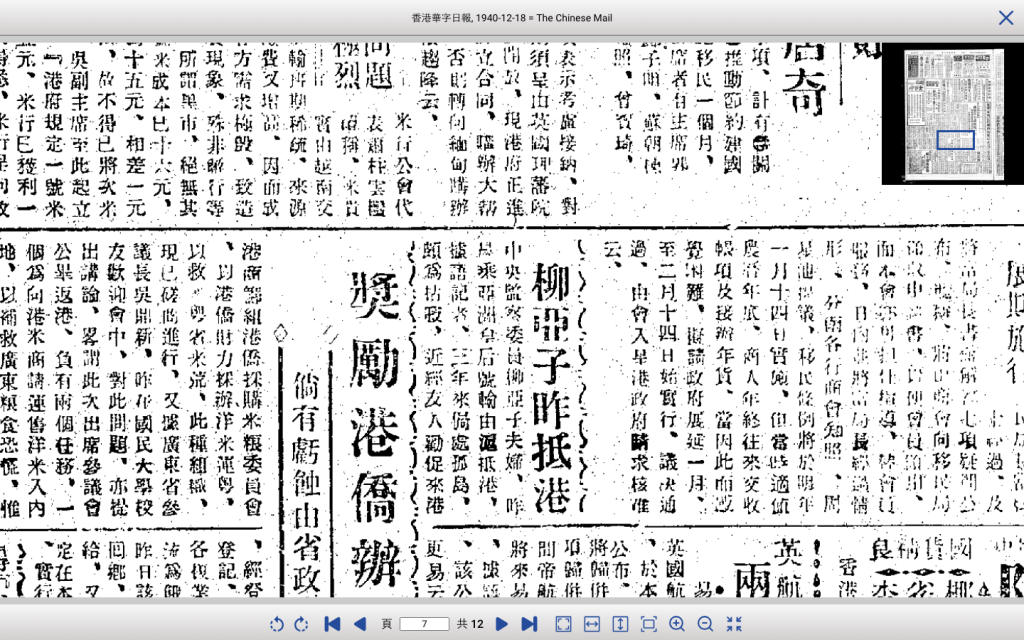Click the blue viewport box in the minimap

coord(955,140)
